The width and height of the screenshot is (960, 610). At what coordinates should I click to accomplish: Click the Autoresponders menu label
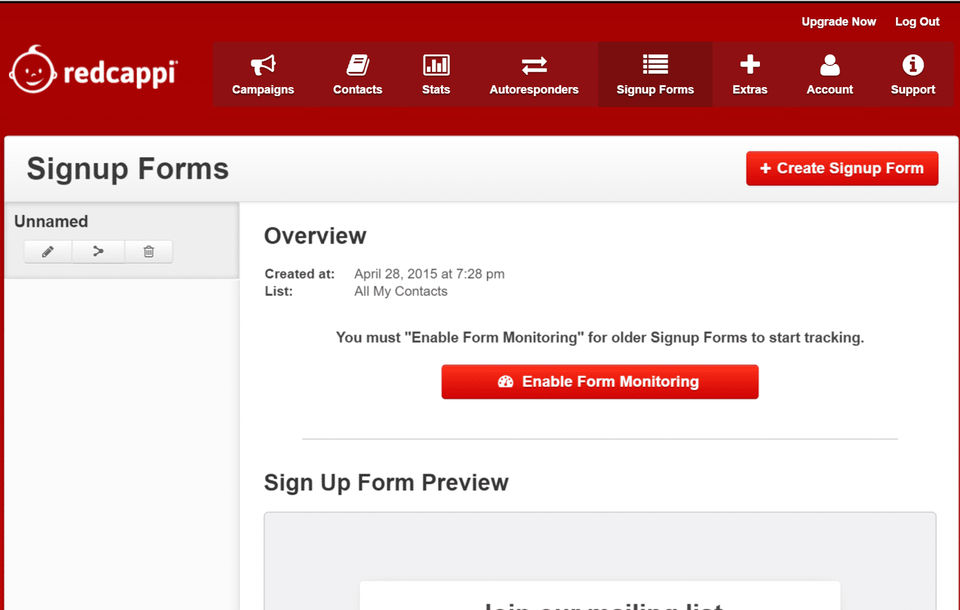point(534,89)
